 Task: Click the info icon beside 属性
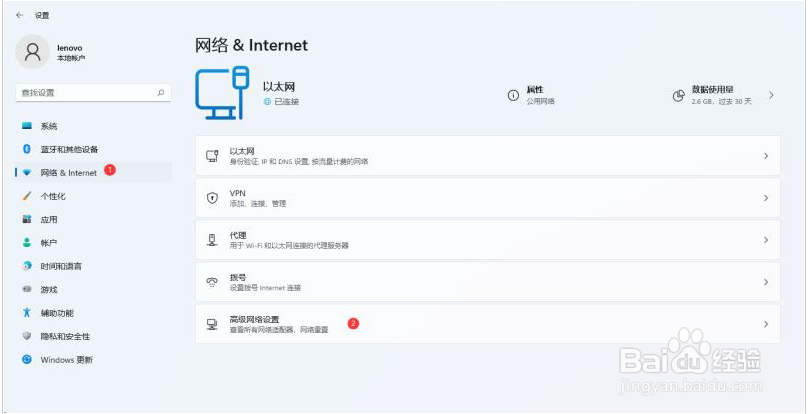pyautogui.click(x=513, y=95)
